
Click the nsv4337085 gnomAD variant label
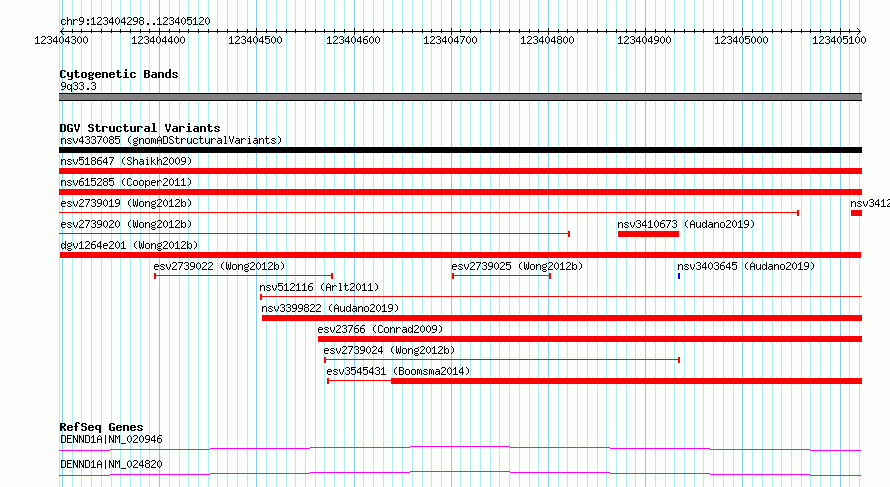(171, 140)
